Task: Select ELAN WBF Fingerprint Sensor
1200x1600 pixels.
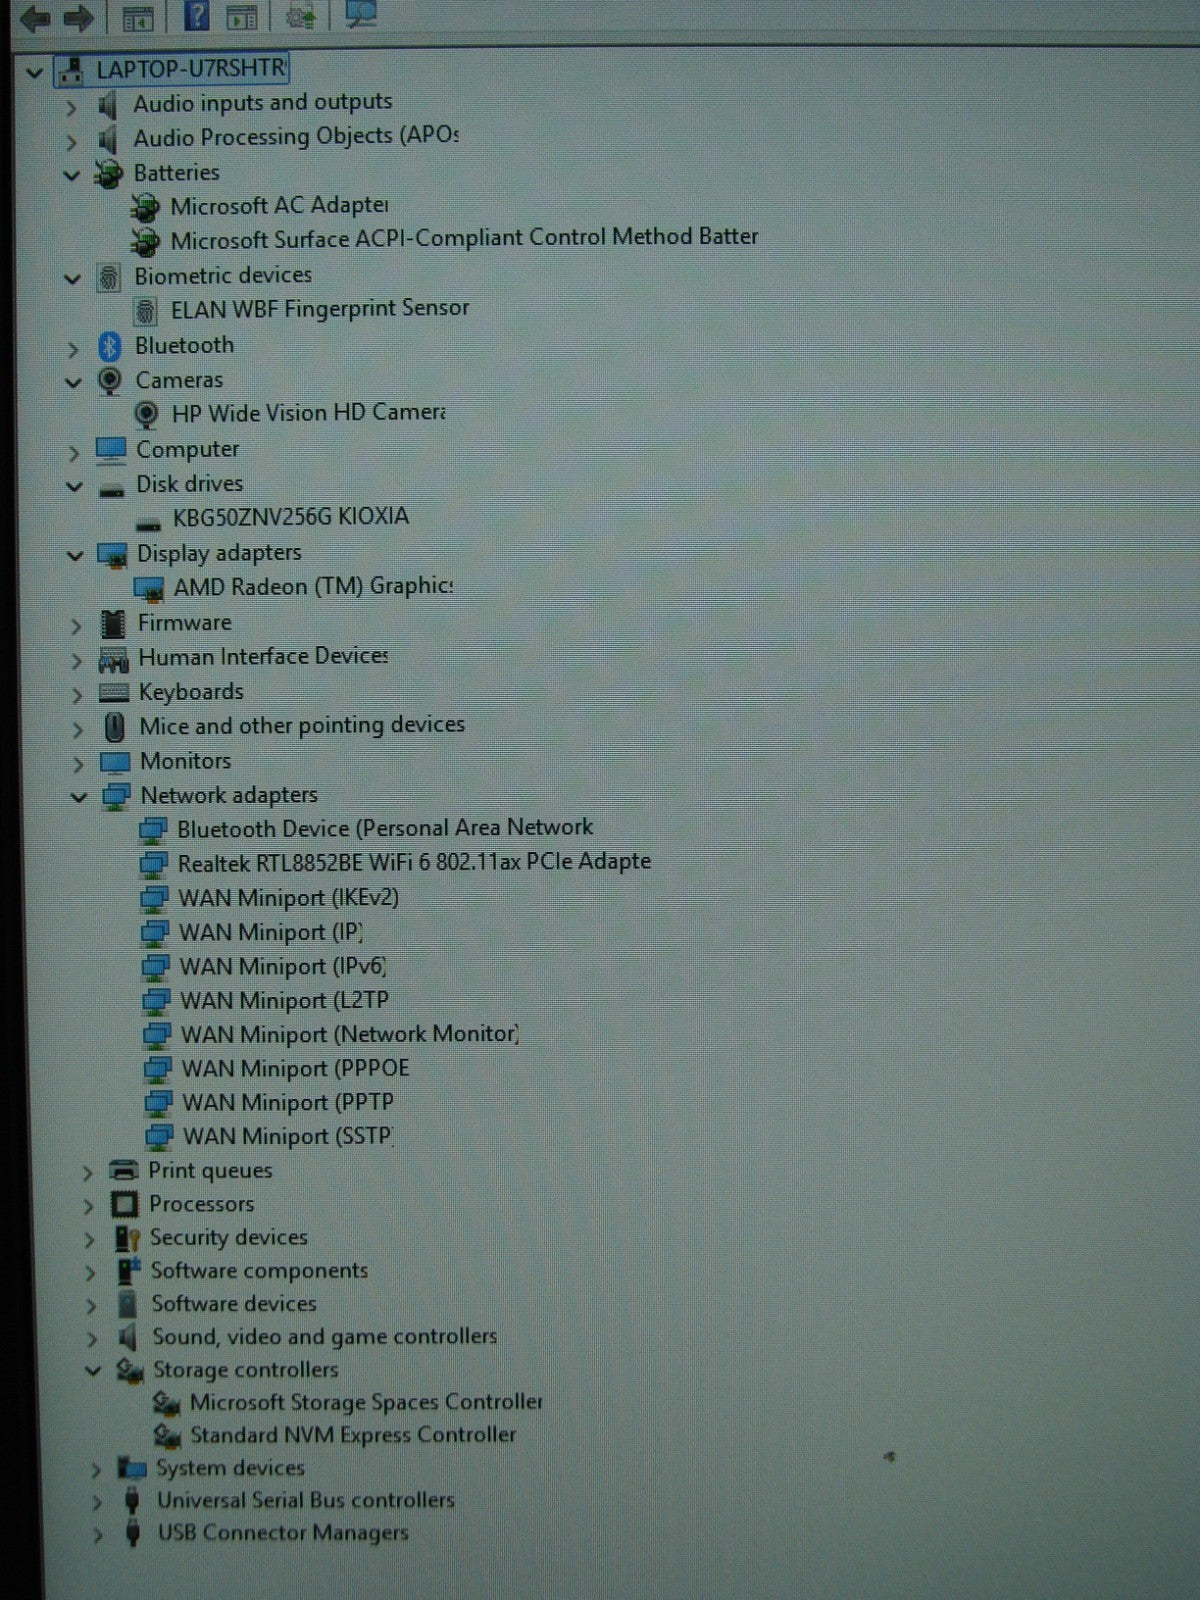Action: [x=319, y=309]
